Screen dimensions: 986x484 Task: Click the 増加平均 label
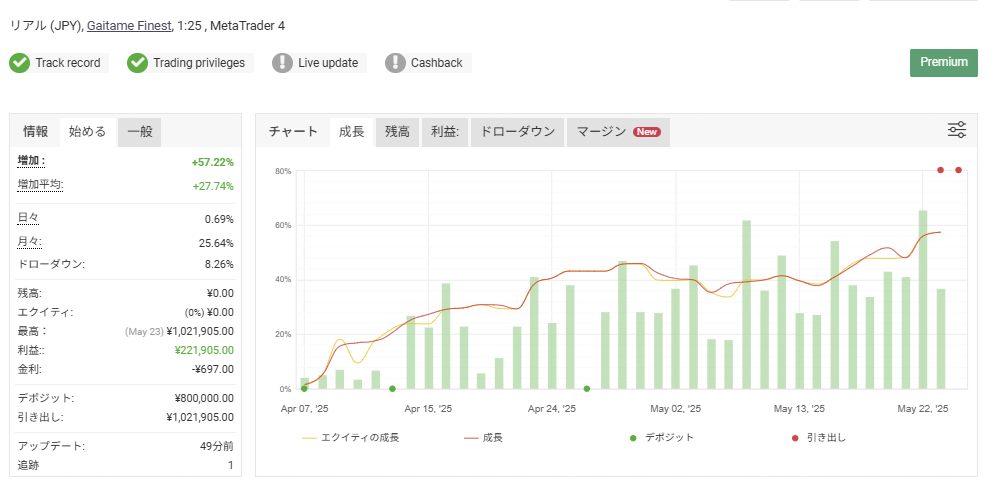tap(41, 185)
